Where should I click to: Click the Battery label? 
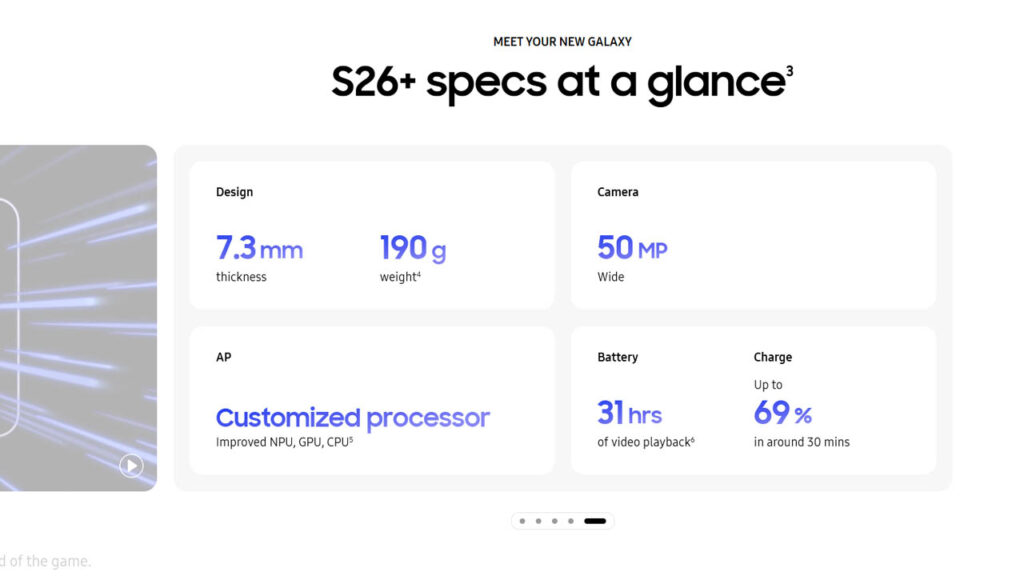pyautogui.click(x=617, y=357)
